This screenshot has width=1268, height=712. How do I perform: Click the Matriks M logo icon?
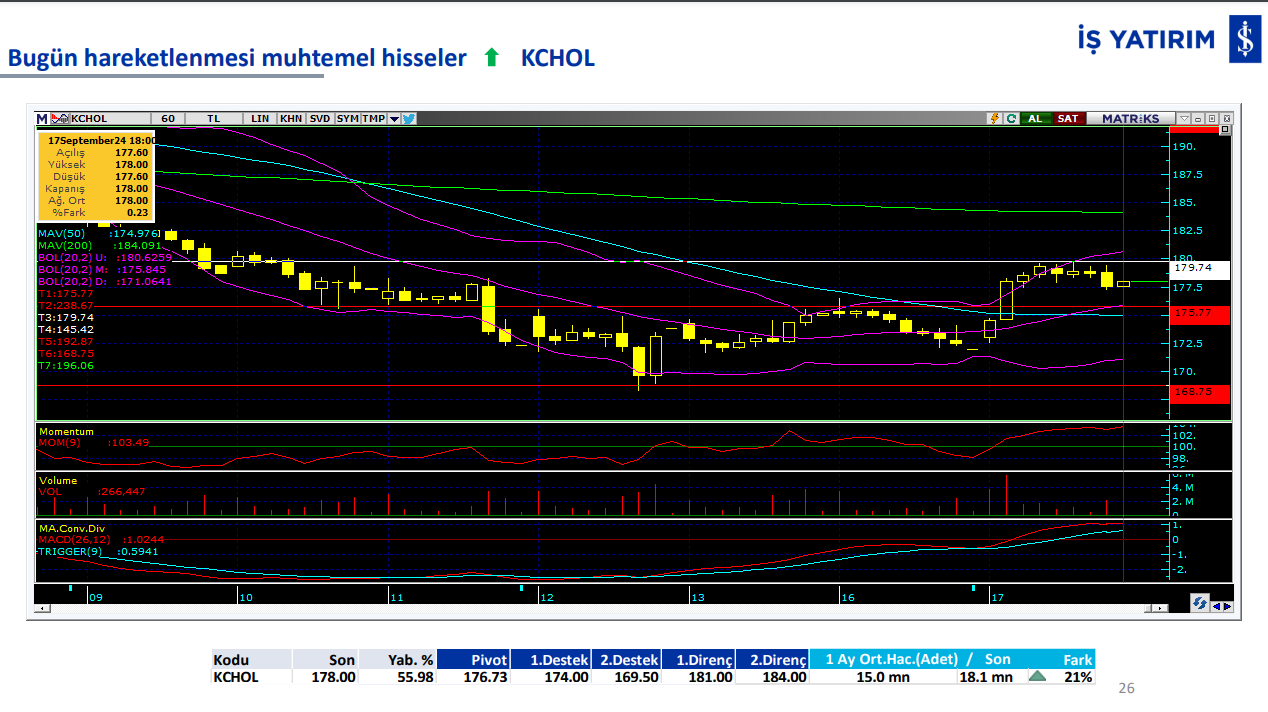coord(42,118)
